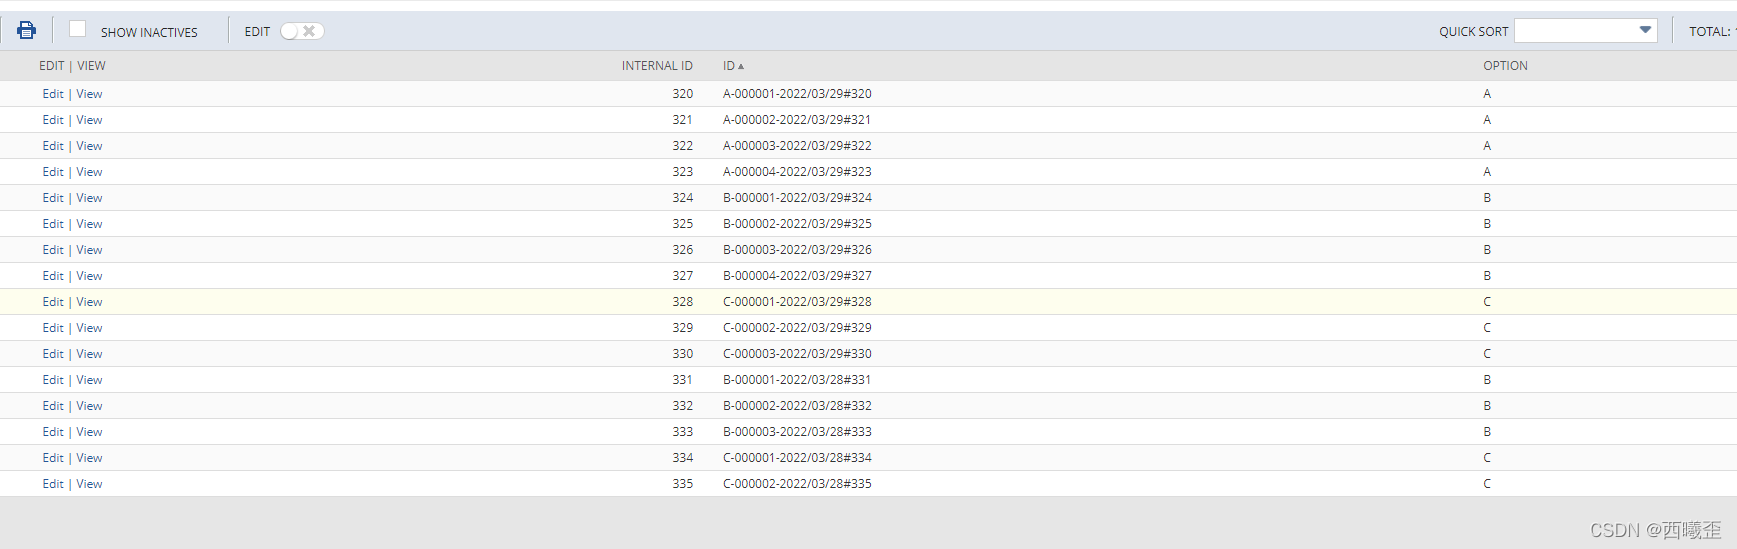Image resolution: width=1737 pixels, height=549 pixels.
Task: Click the print icon in the toolbar
Action: pyautogui.click(x=27, y=30)
